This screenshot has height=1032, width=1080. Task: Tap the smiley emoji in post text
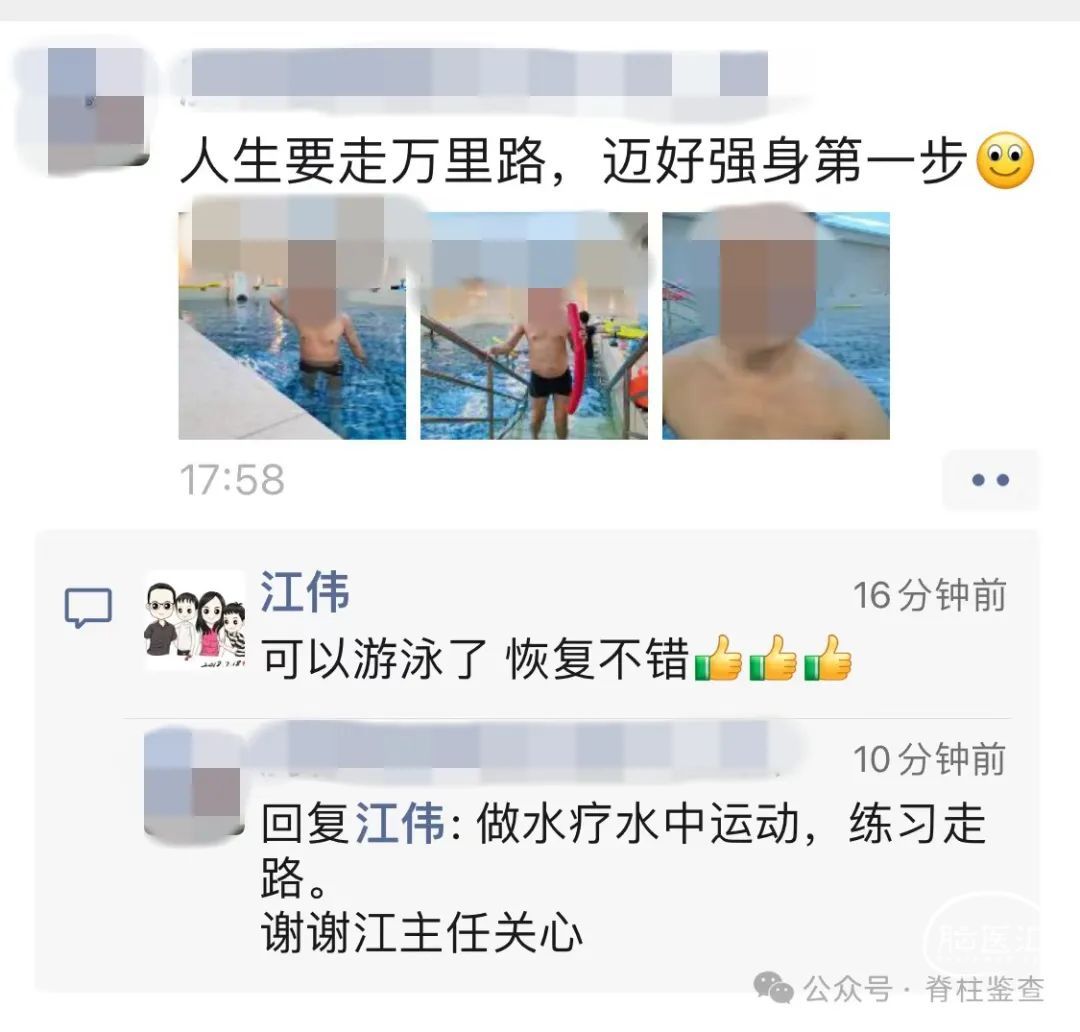pyautogui.click(x=1006, y=161)
